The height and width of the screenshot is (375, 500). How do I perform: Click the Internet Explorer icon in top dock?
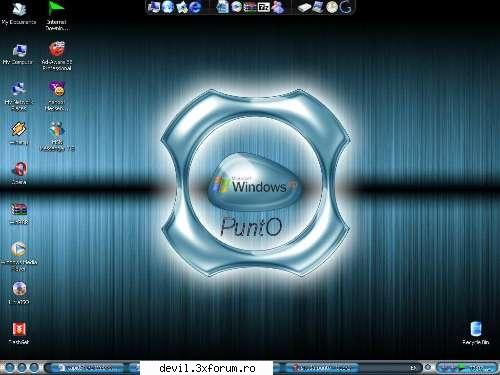195,7
